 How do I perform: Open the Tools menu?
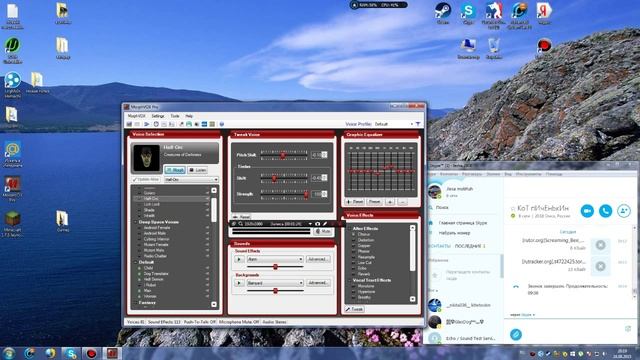click(x=175, y=116)
